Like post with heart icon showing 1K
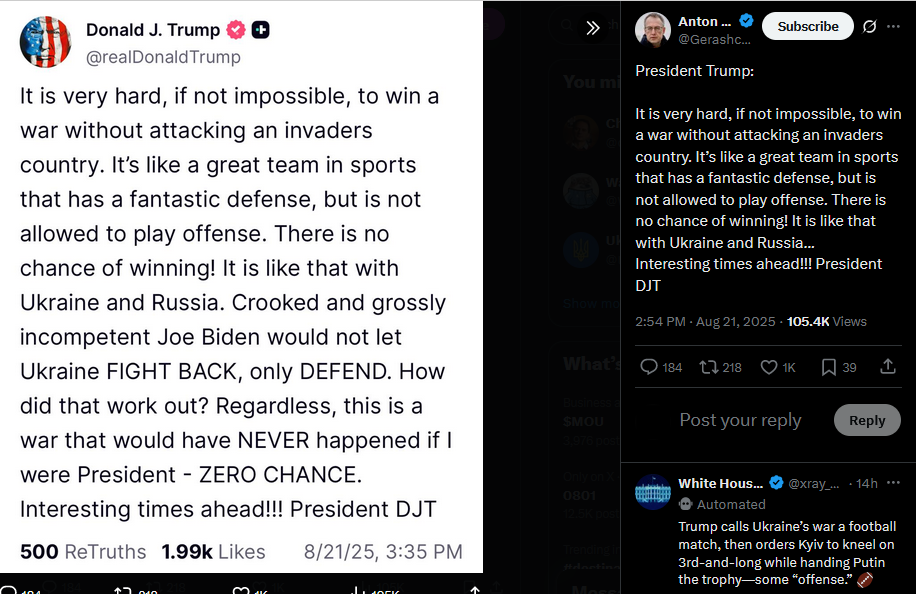This screenshot has height=594, width=916. [778, 367]
